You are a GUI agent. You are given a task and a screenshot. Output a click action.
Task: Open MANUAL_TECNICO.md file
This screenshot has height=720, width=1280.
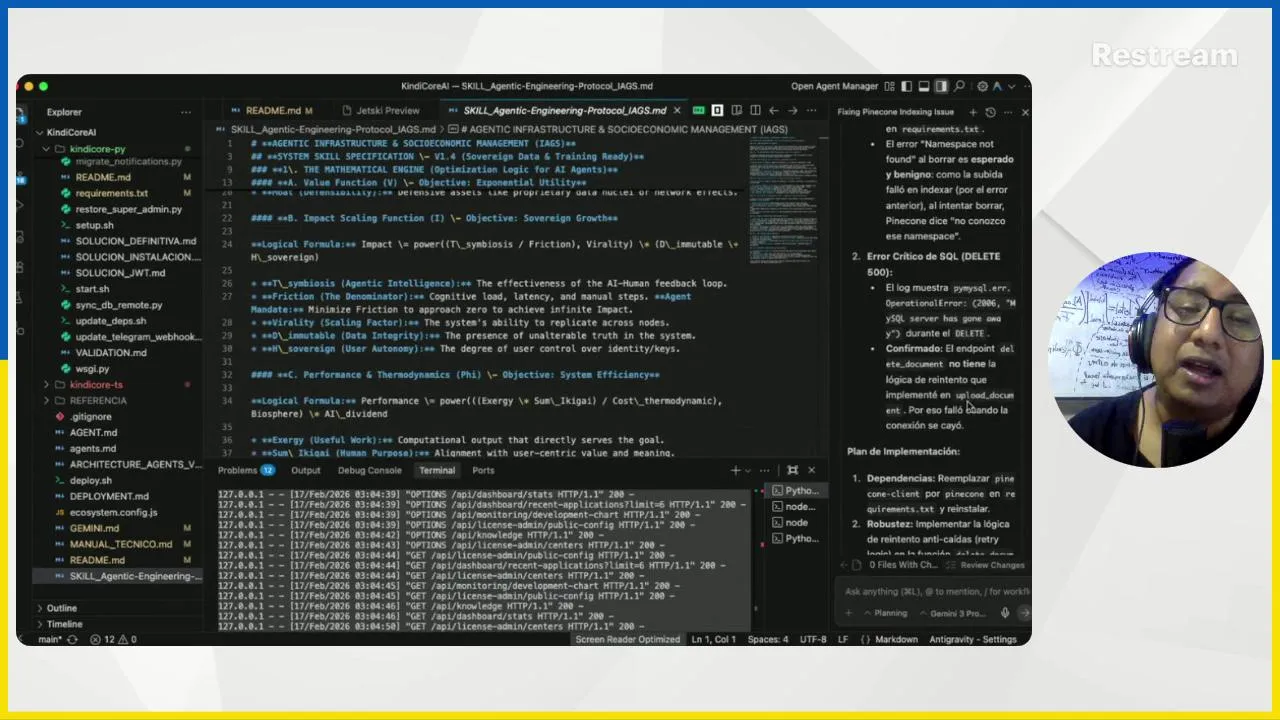(x=120, y=544)
